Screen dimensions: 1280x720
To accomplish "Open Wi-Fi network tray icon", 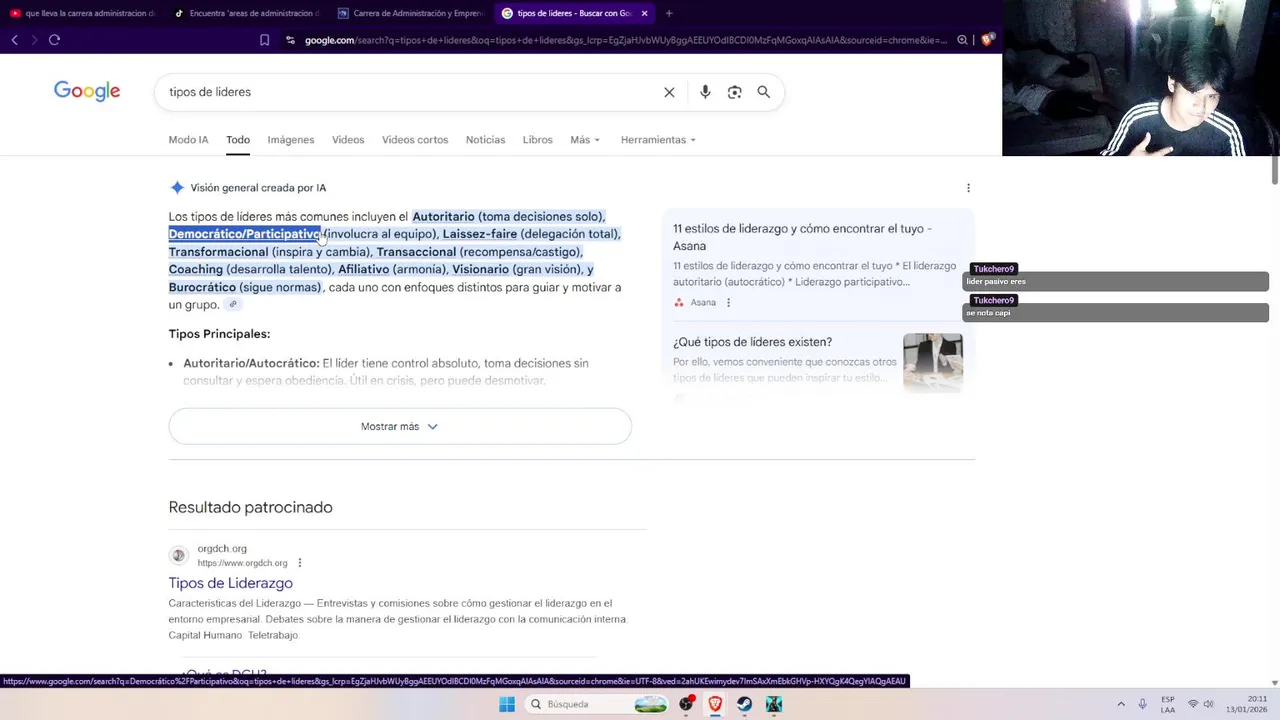I will tap(1192, 704).
